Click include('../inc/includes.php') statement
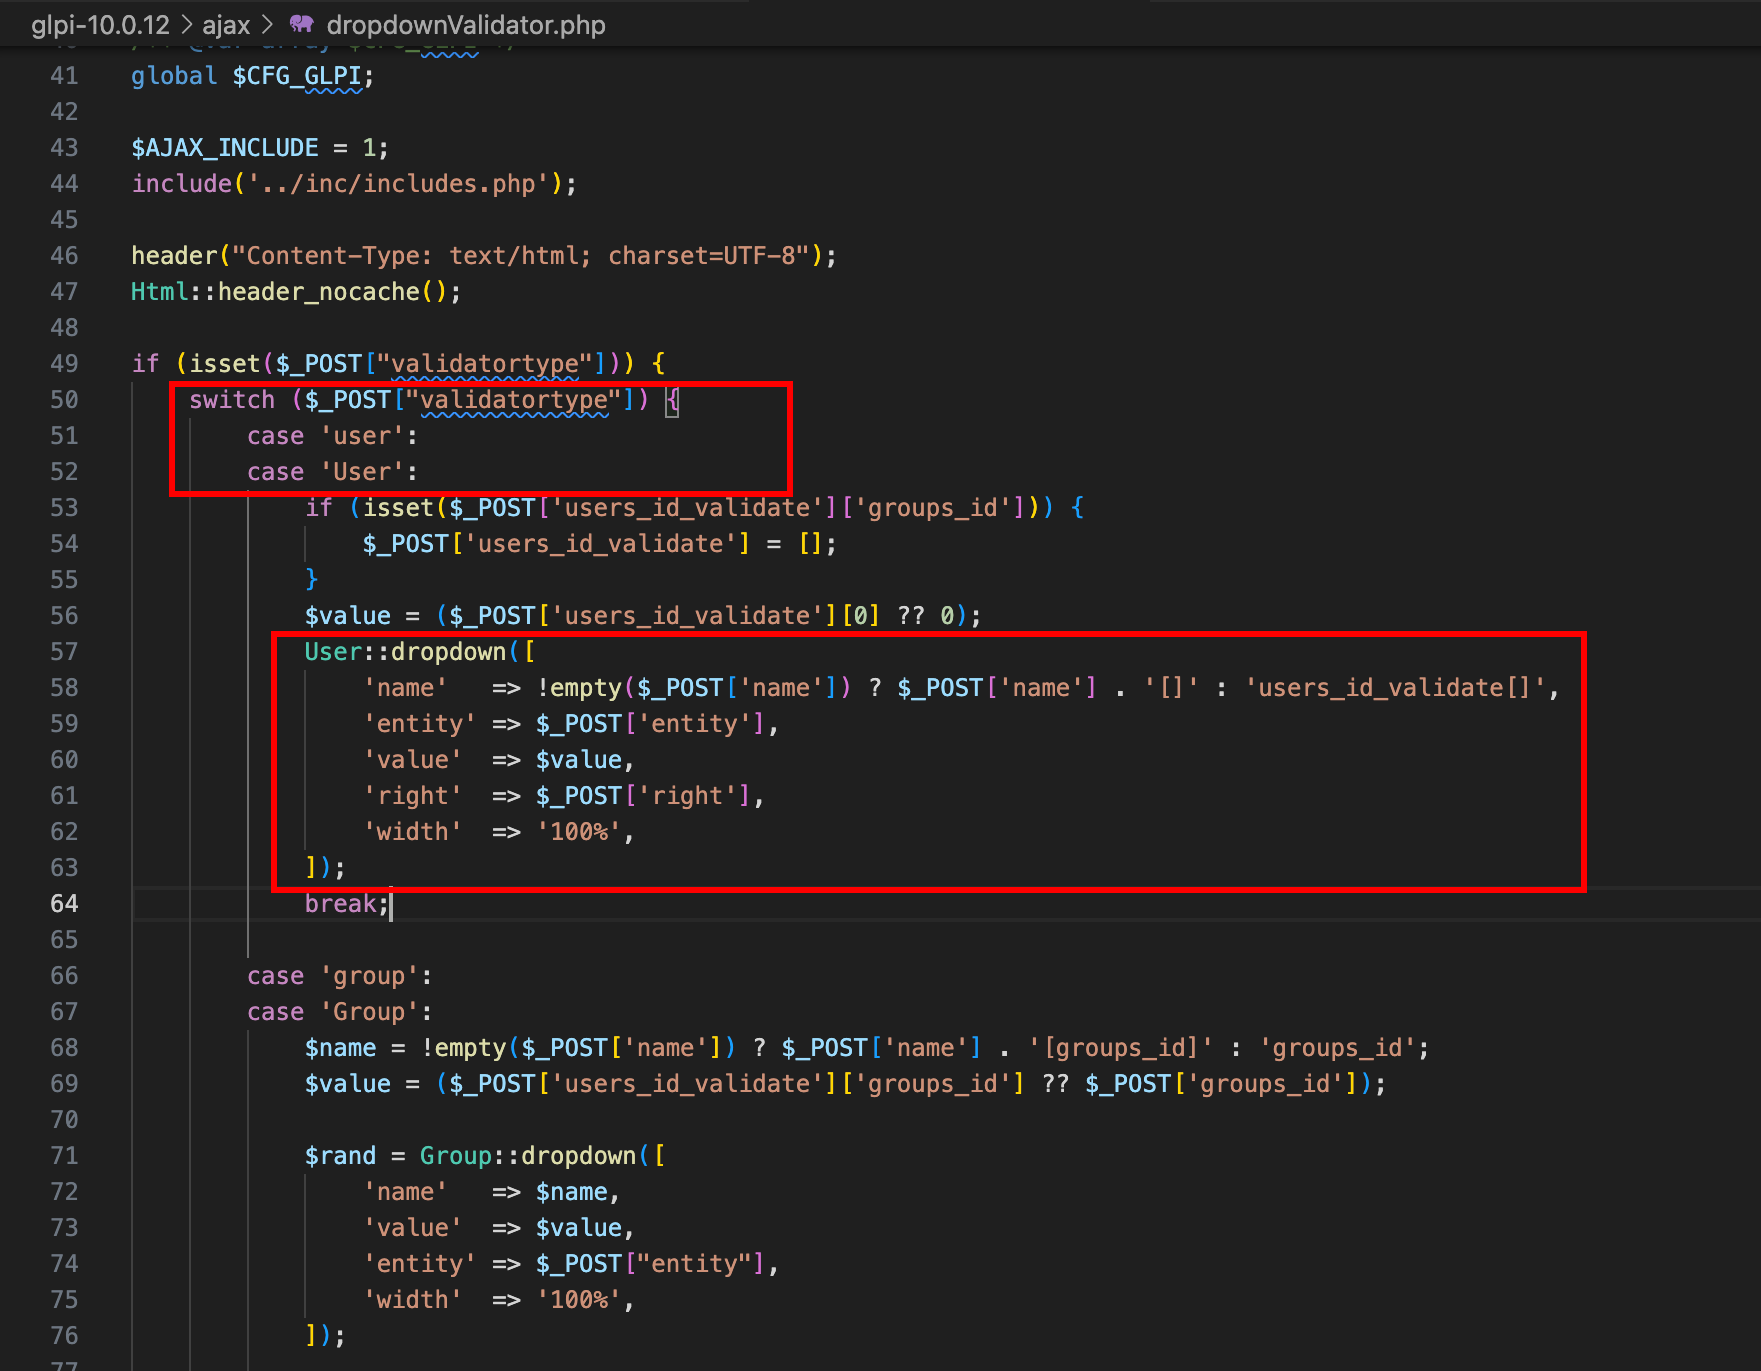Screen dimensions: 1761x1371 coord(354,184)
